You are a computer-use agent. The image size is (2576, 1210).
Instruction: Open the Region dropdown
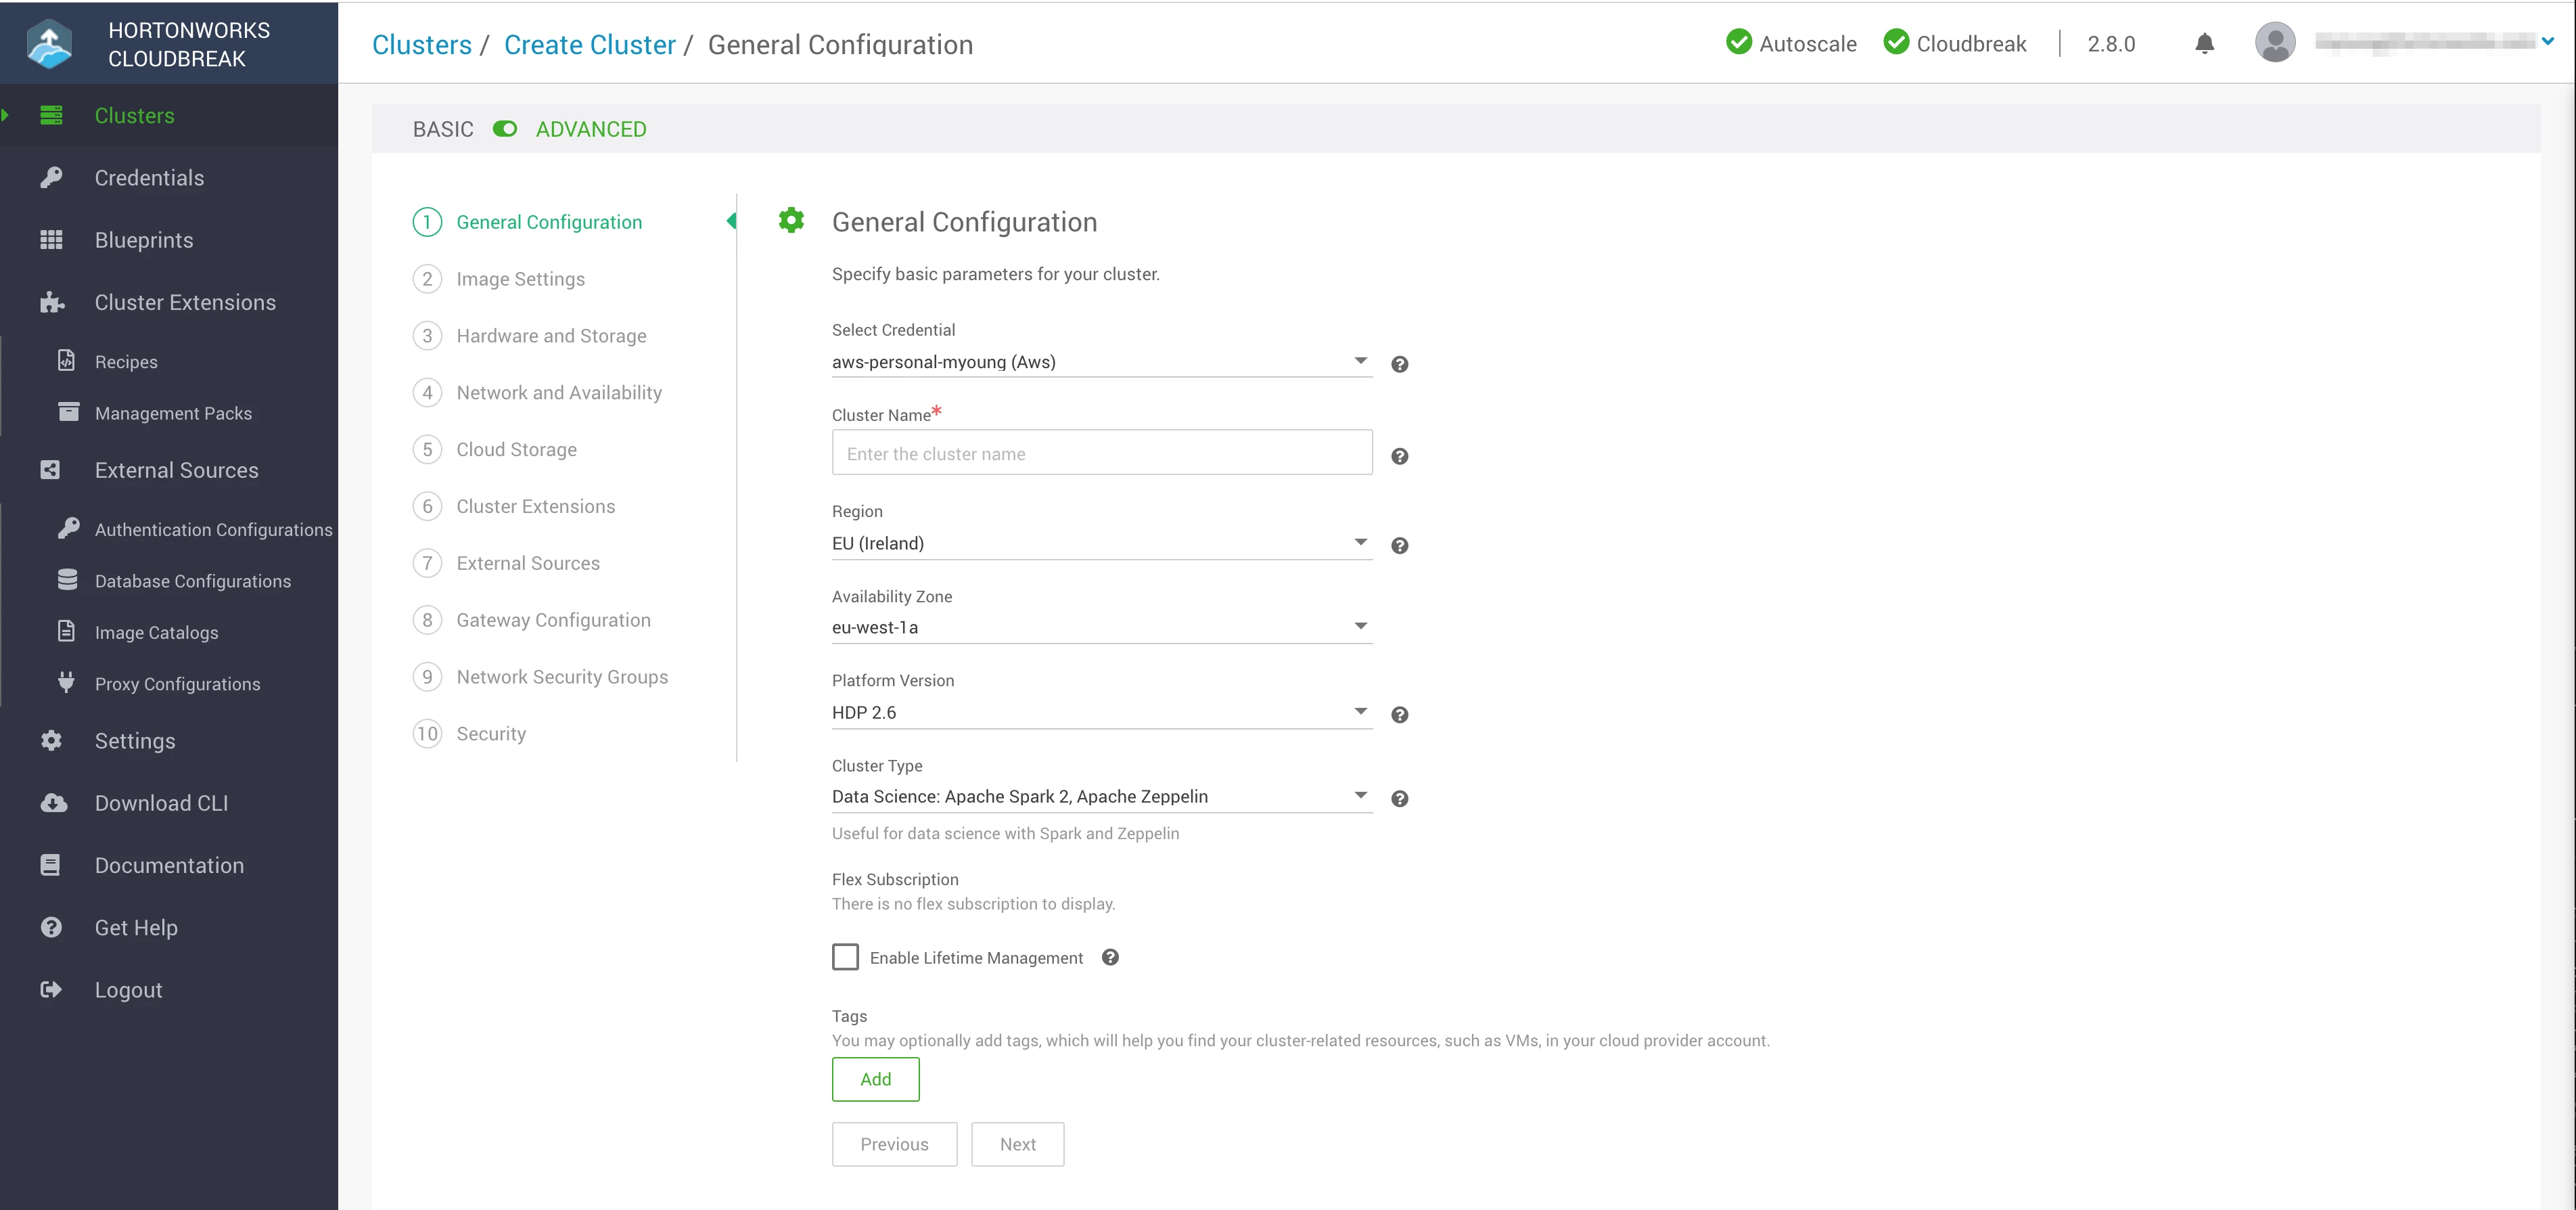click(x=1101, y=543)
